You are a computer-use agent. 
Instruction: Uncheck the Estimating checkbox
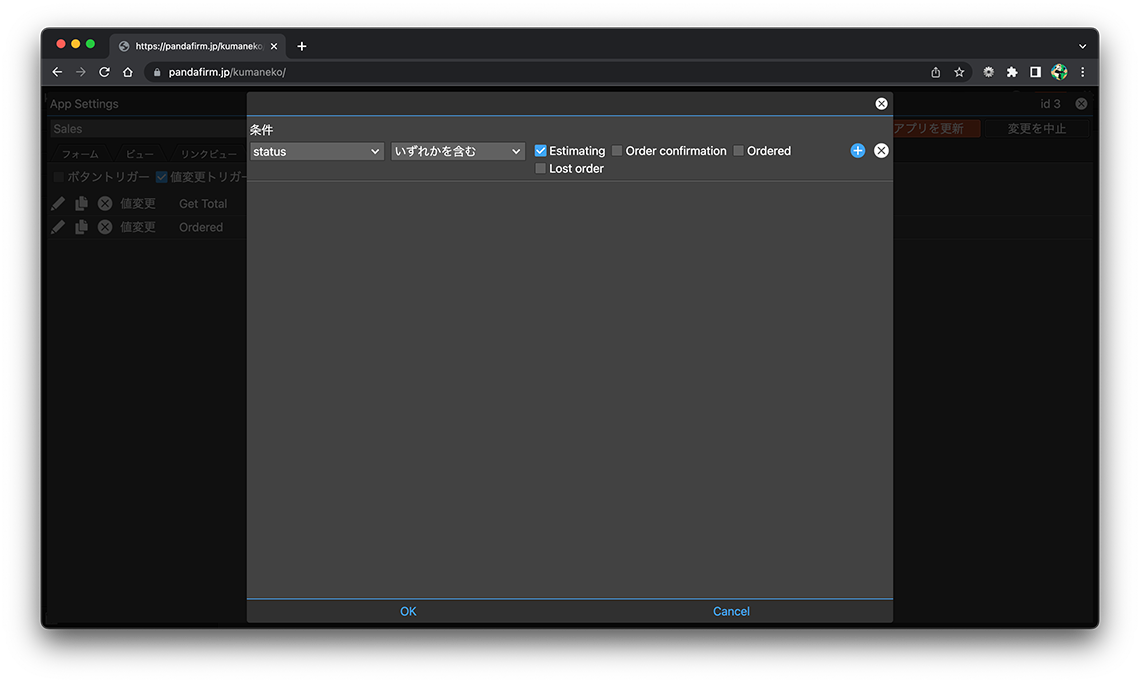541,151
